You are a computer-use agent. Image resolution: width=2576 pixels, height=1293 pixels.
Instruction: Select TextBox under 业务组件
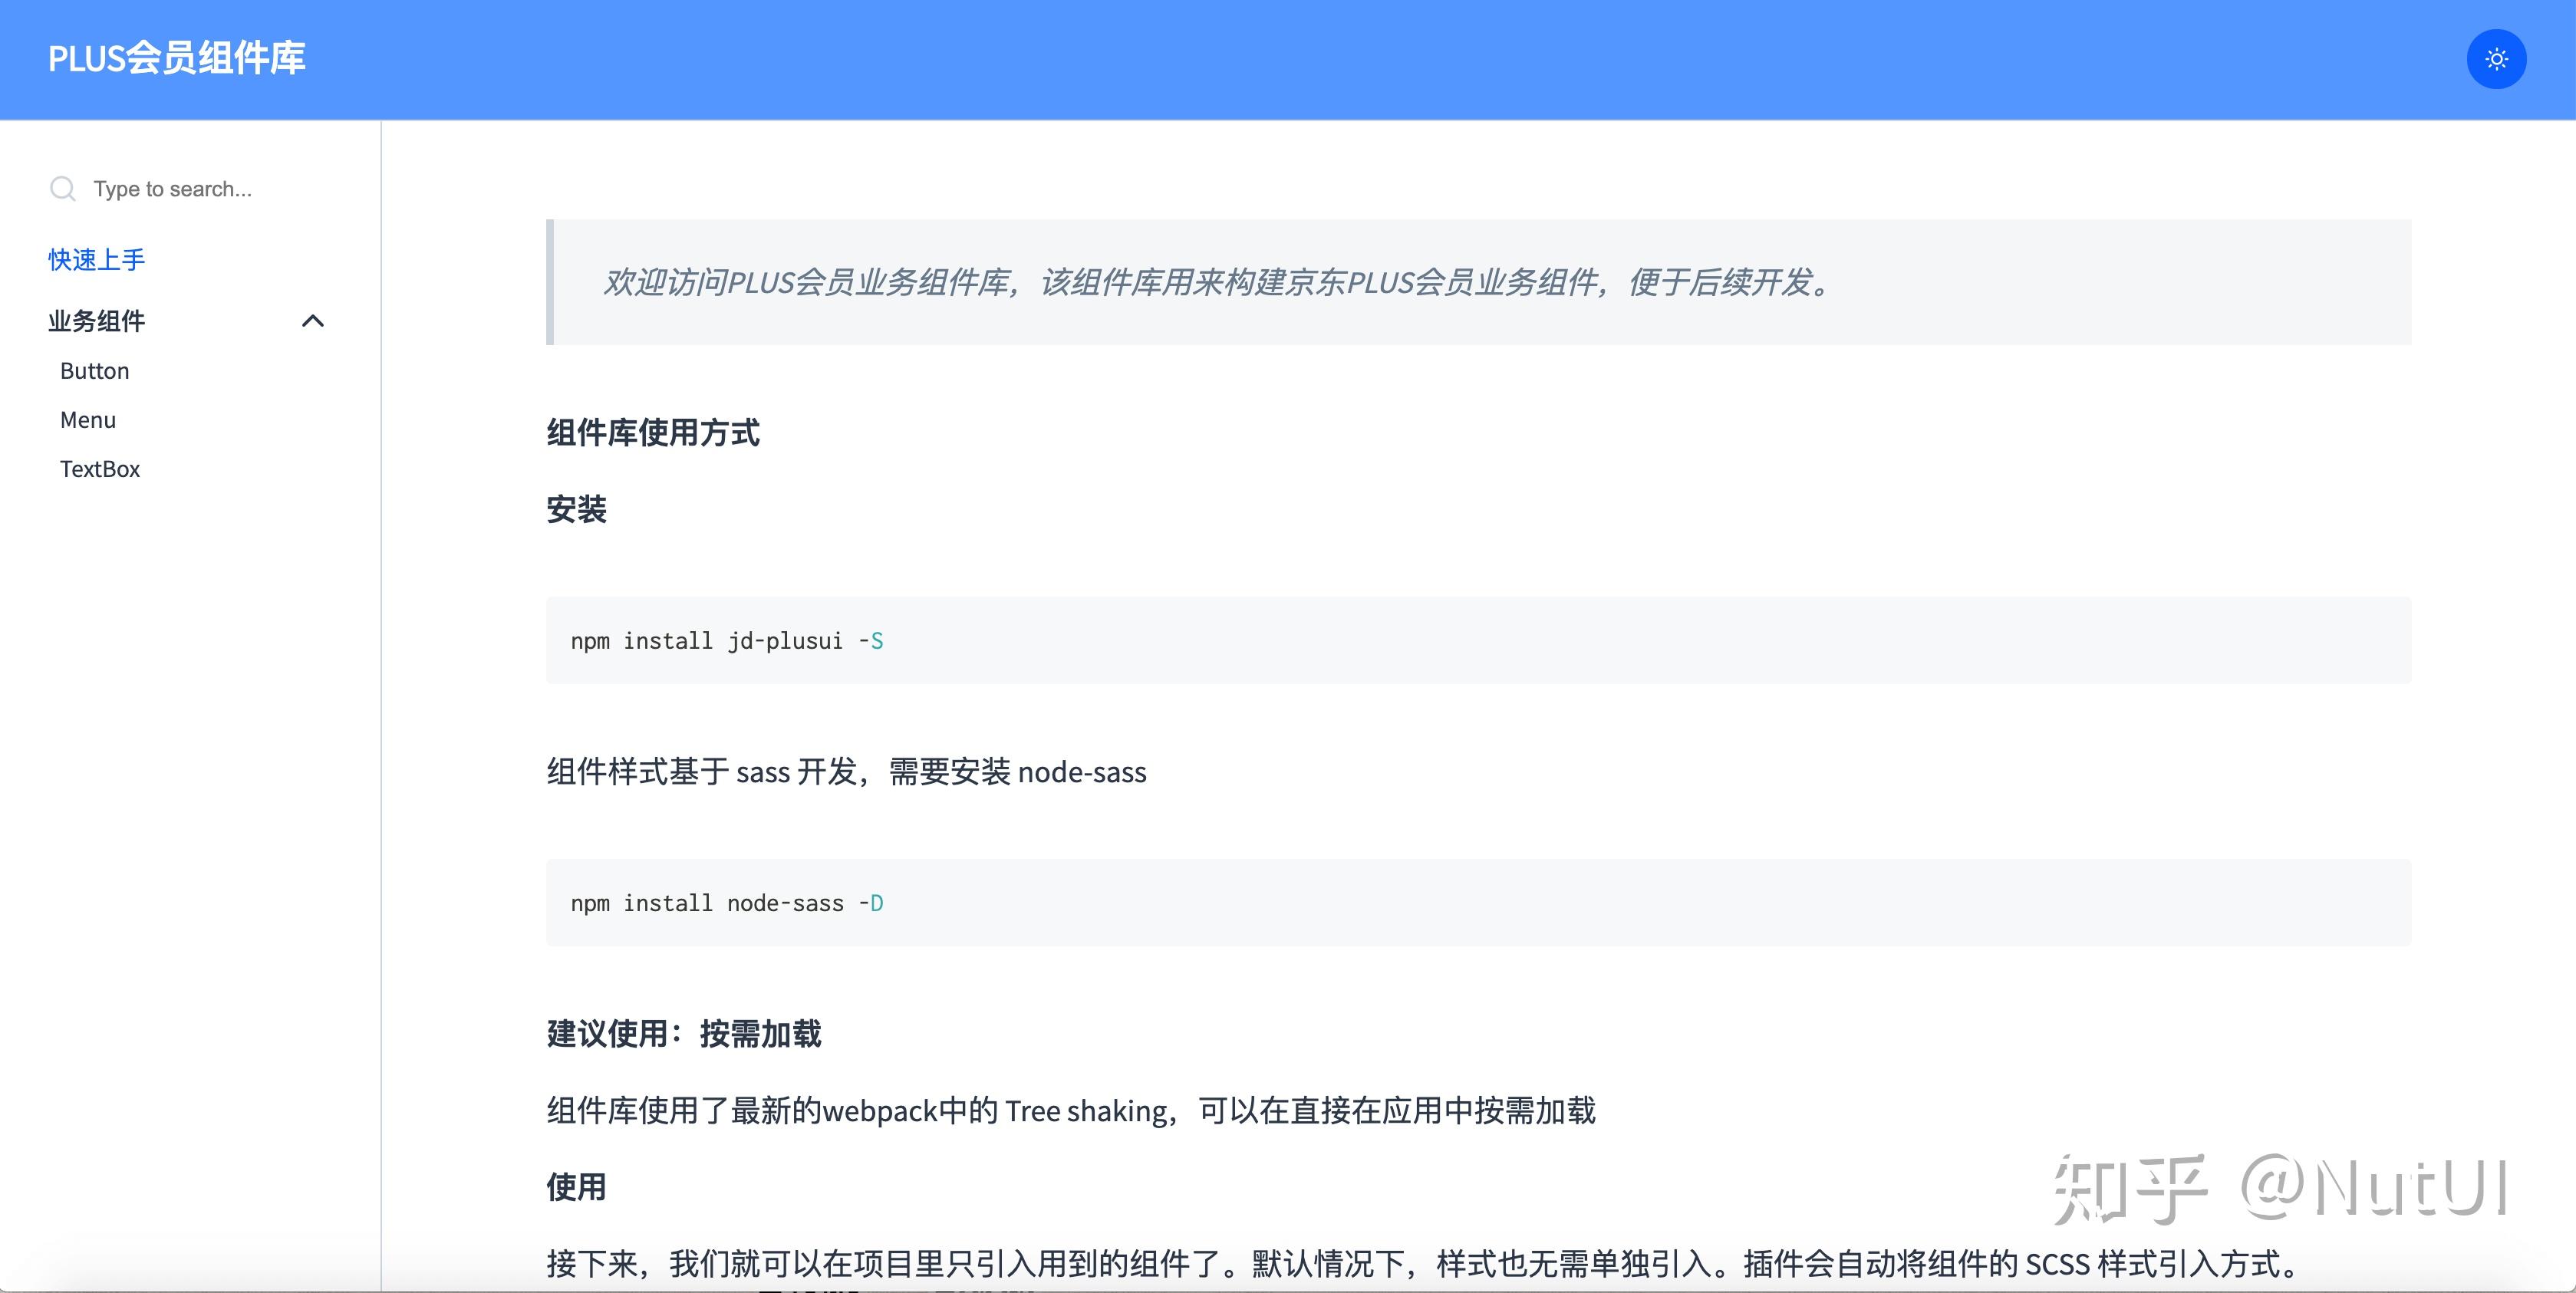[x=99, y=468]
